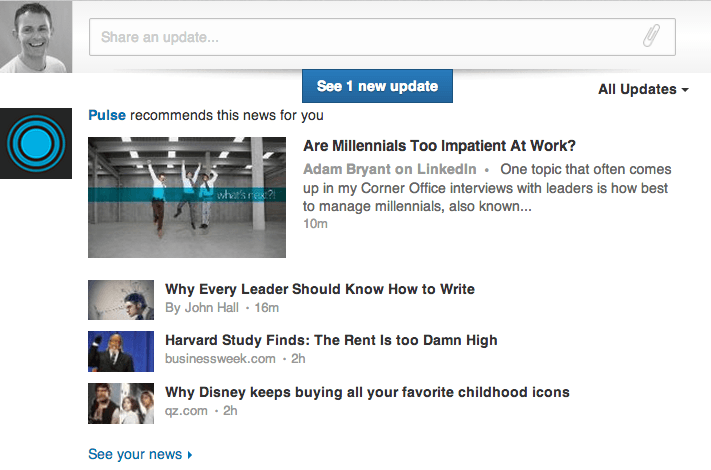Click the paperclip attachment icon
The height and width of the screenshot is (470, 711).
point(652,36)
